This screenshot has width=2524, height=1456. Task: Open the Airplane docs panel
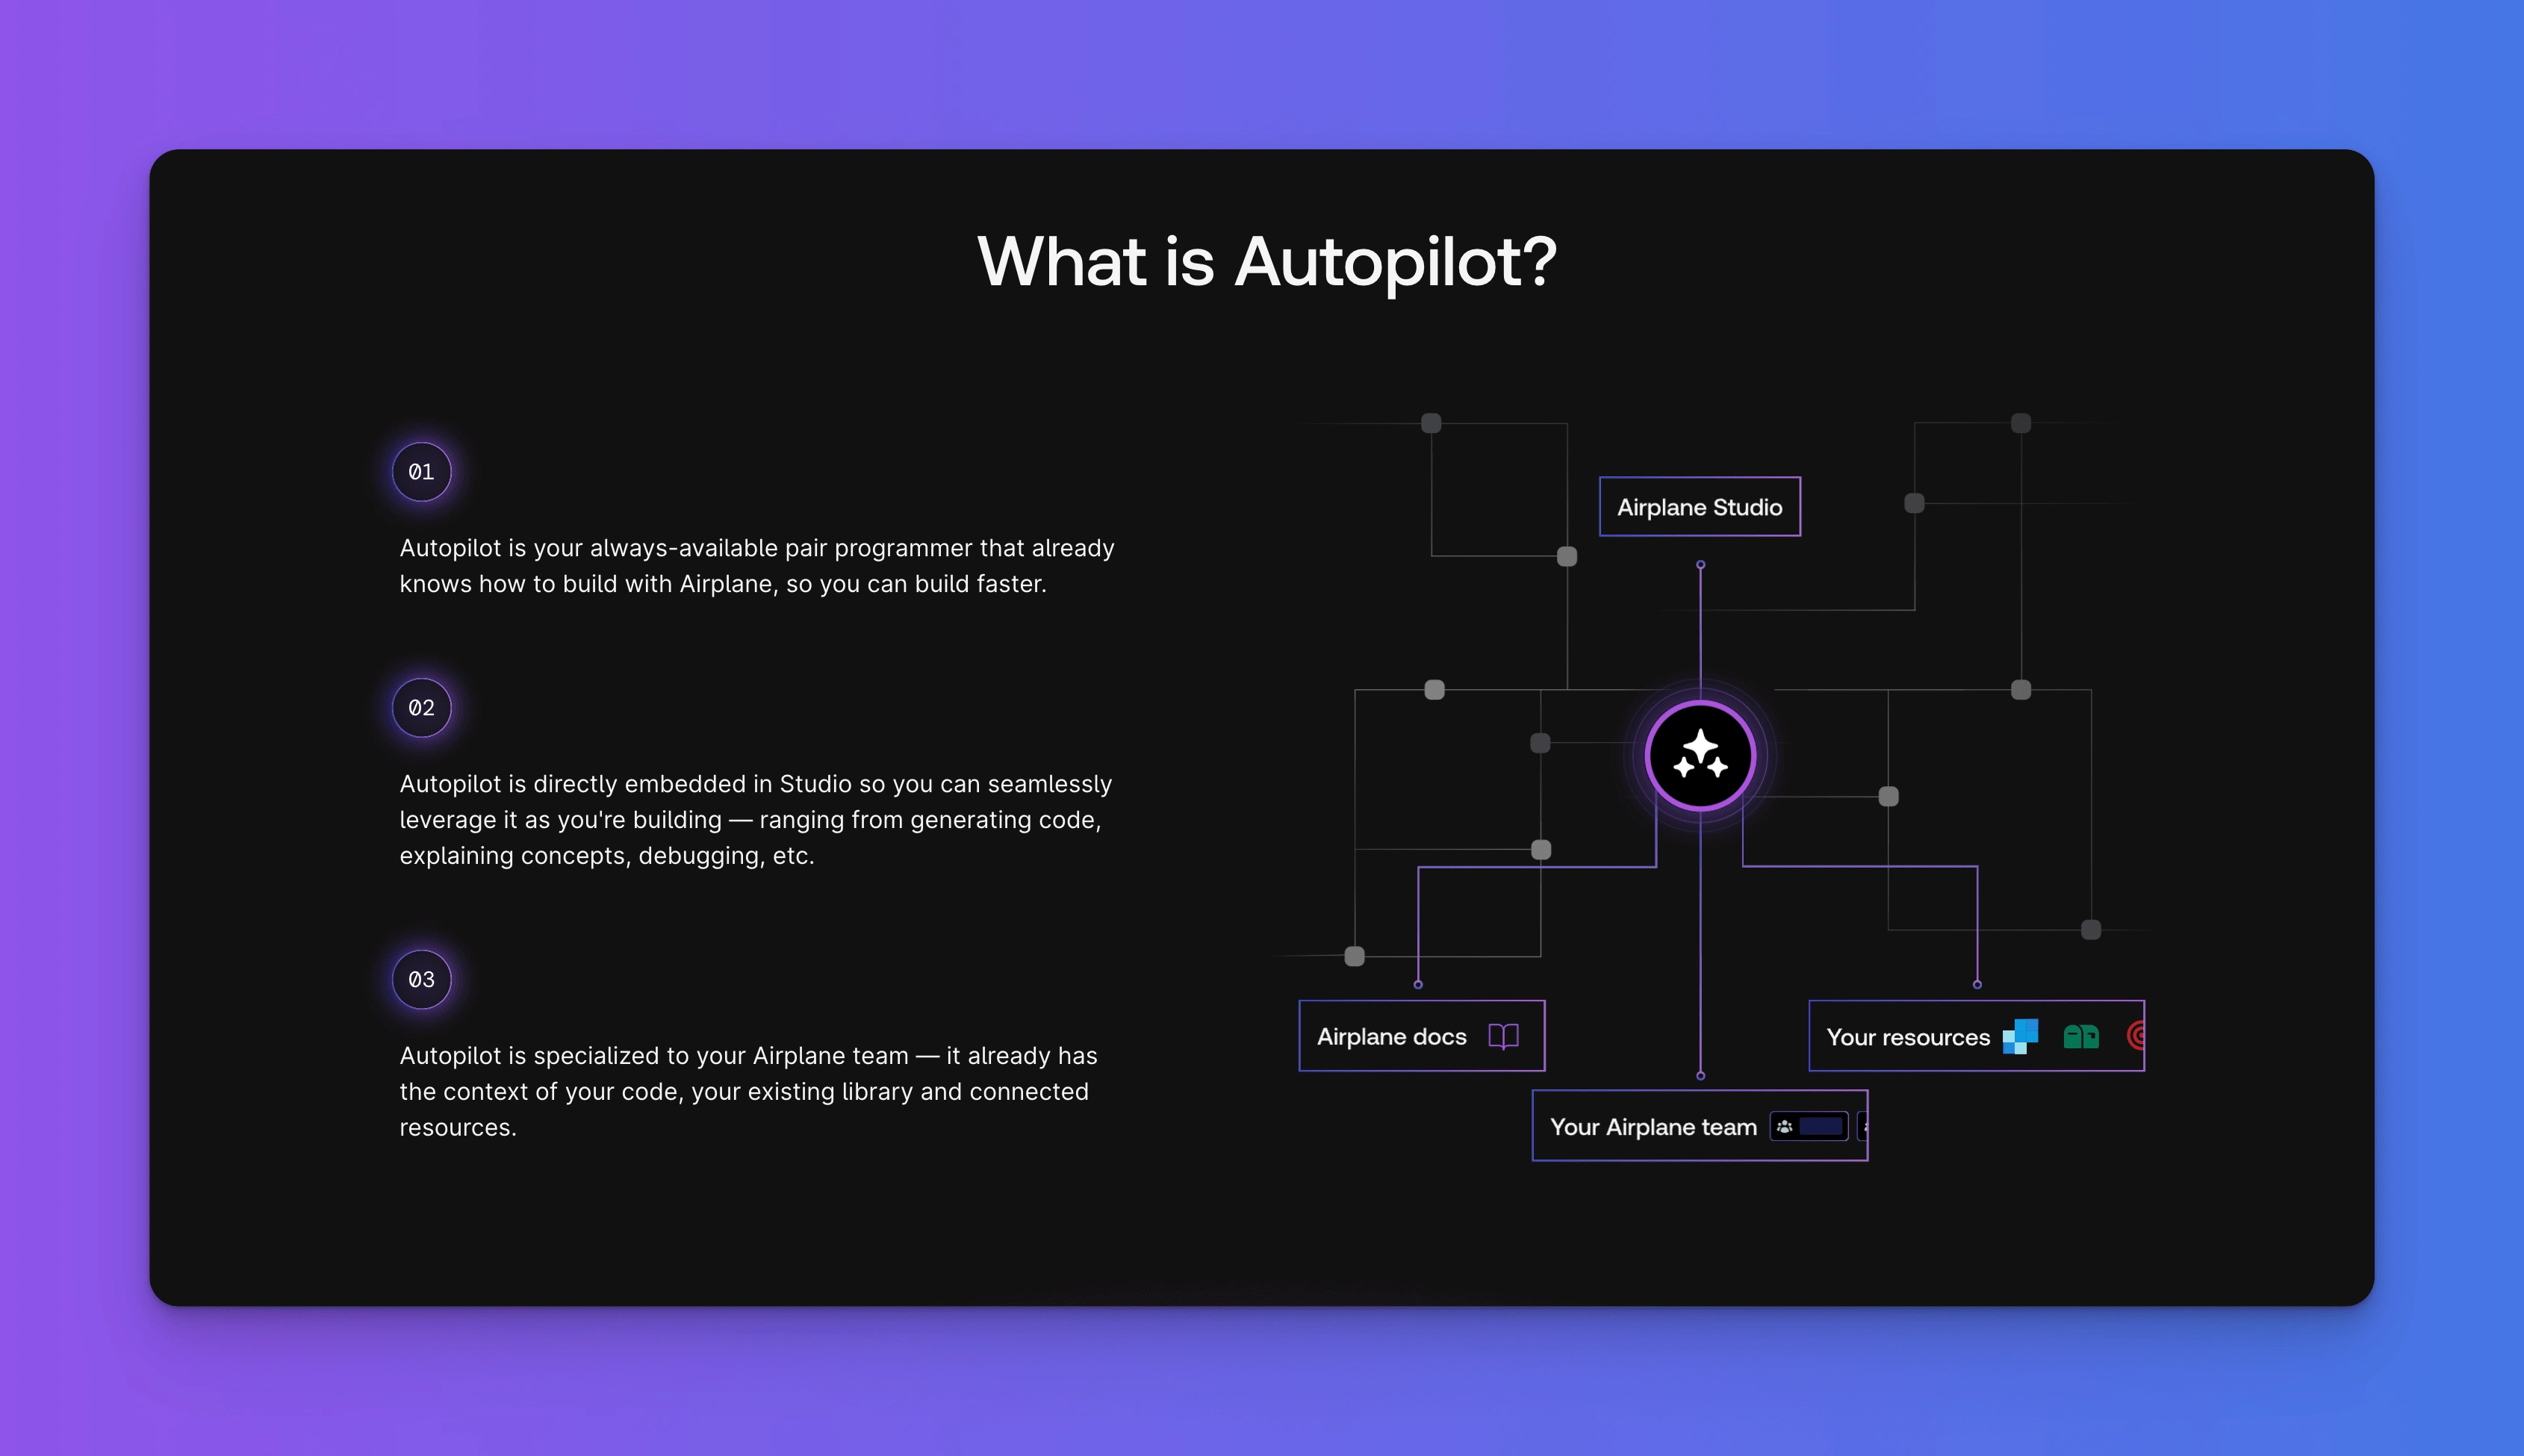click(1418, 1035)
